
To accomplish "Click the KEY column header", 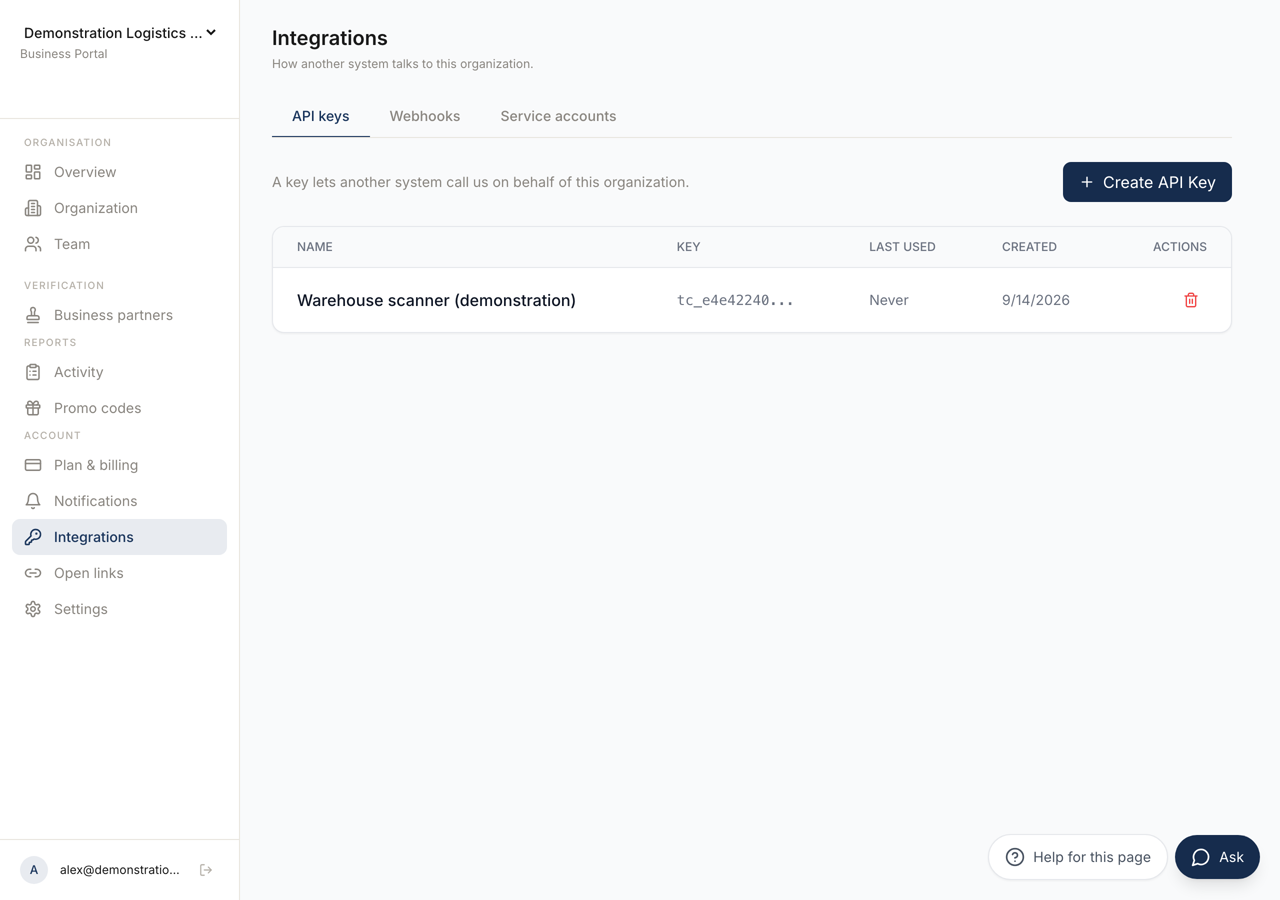I will (688, 247).
